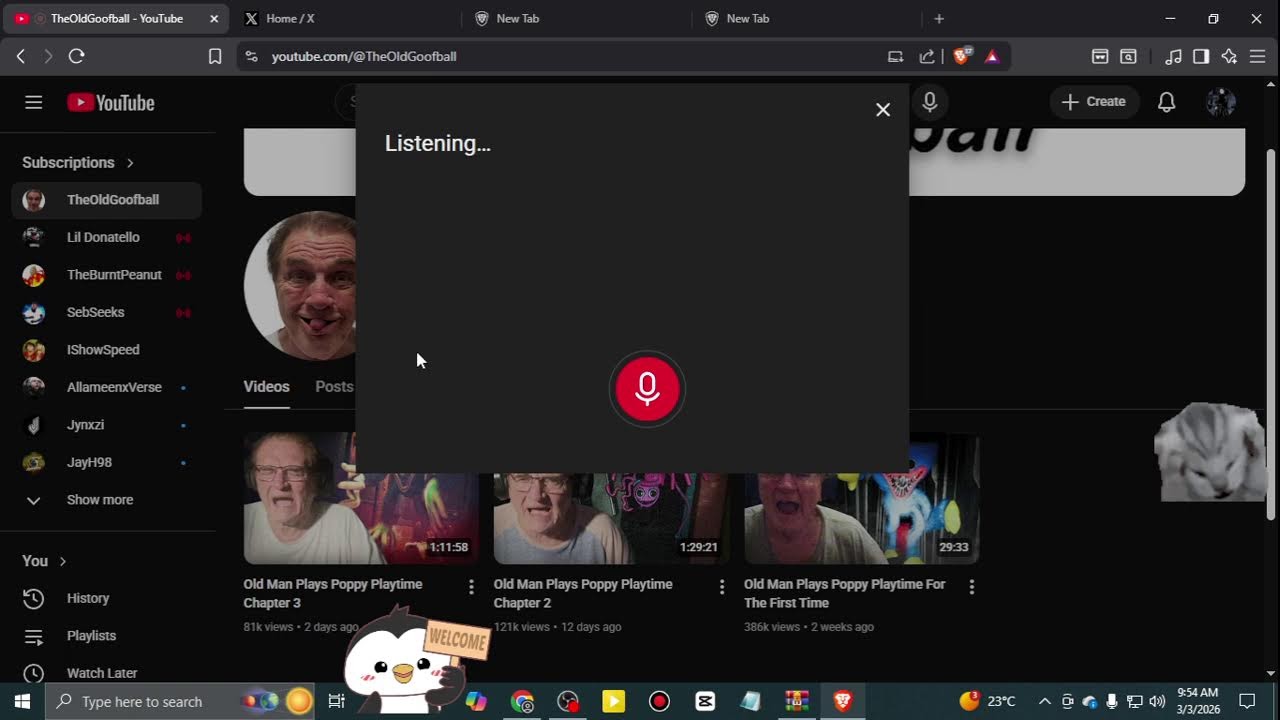
Task: Select the Videos channel tab
Action: (266, 387)
